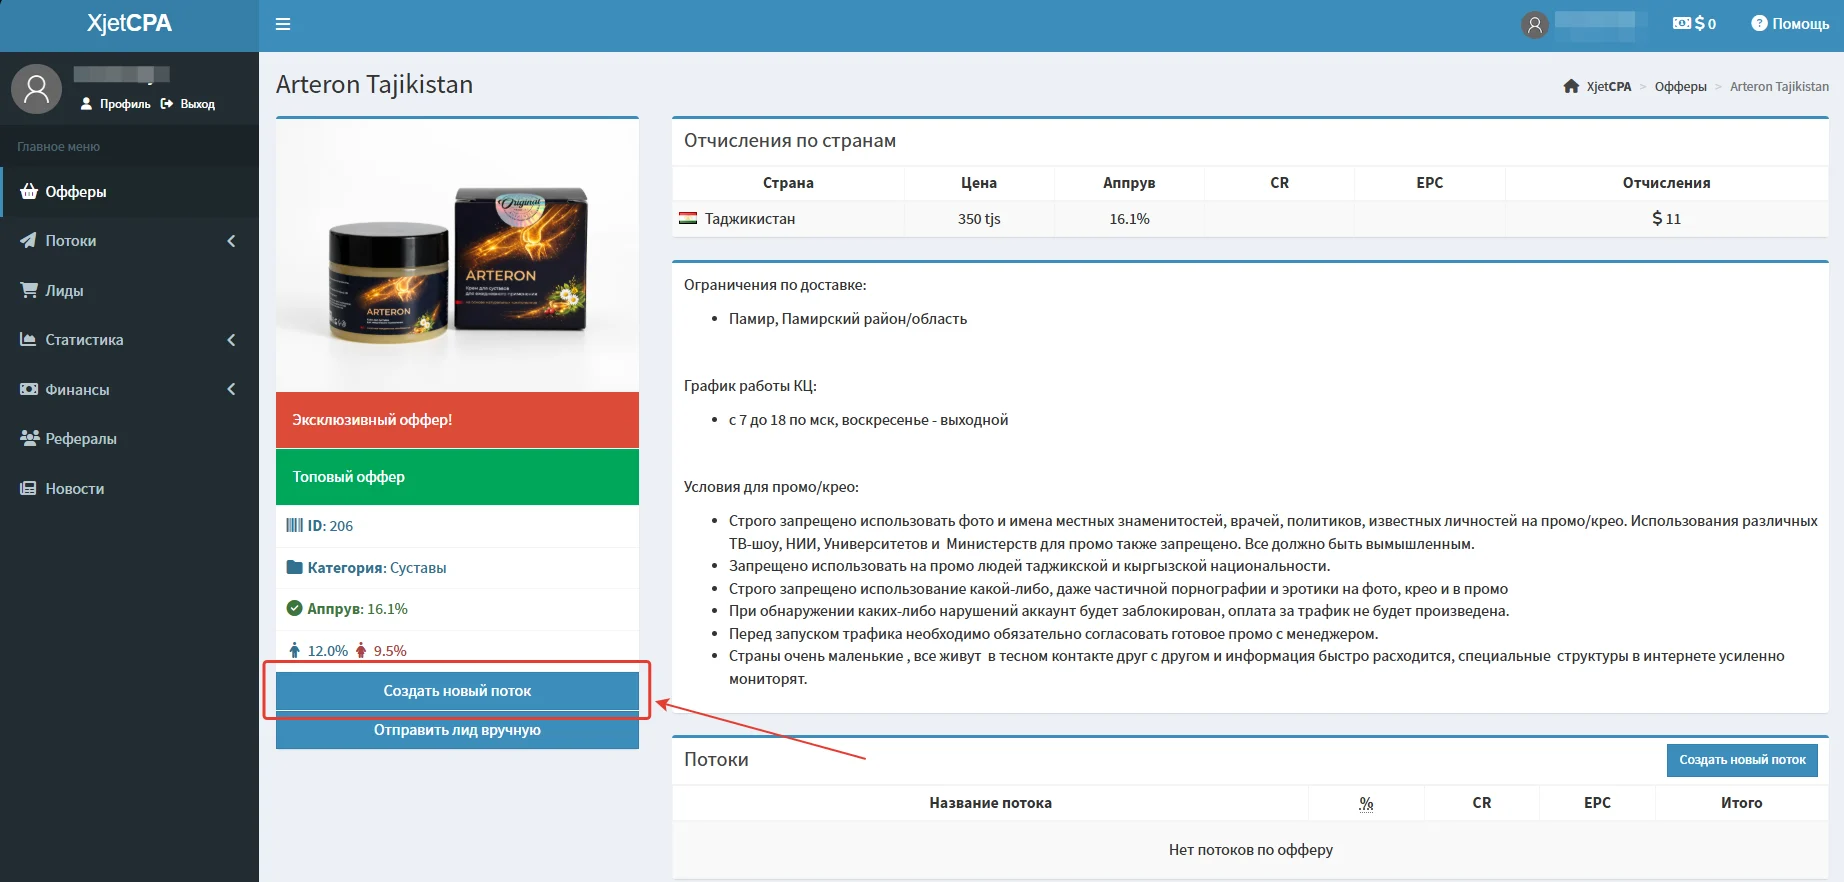Click the Офферы basket icon

[x=29, y=191]
